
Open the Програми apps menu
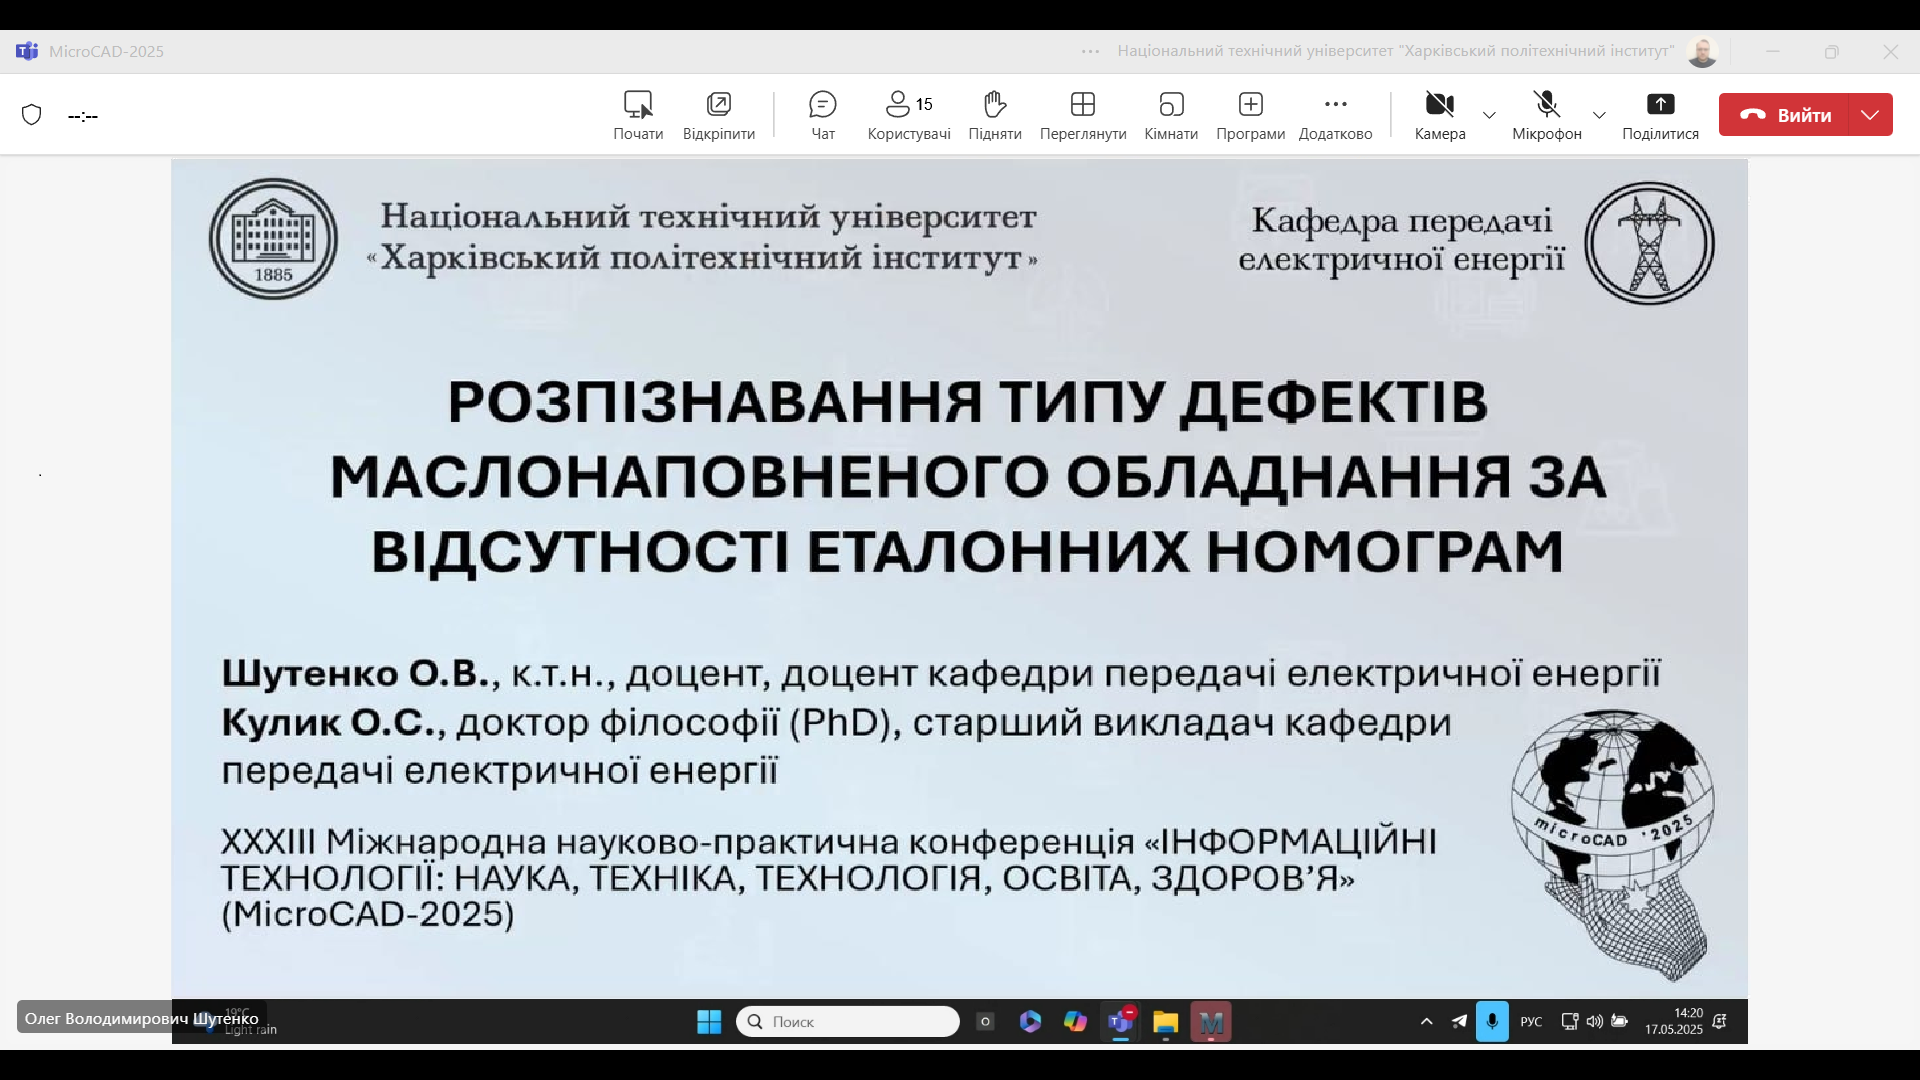[1250, 115]
